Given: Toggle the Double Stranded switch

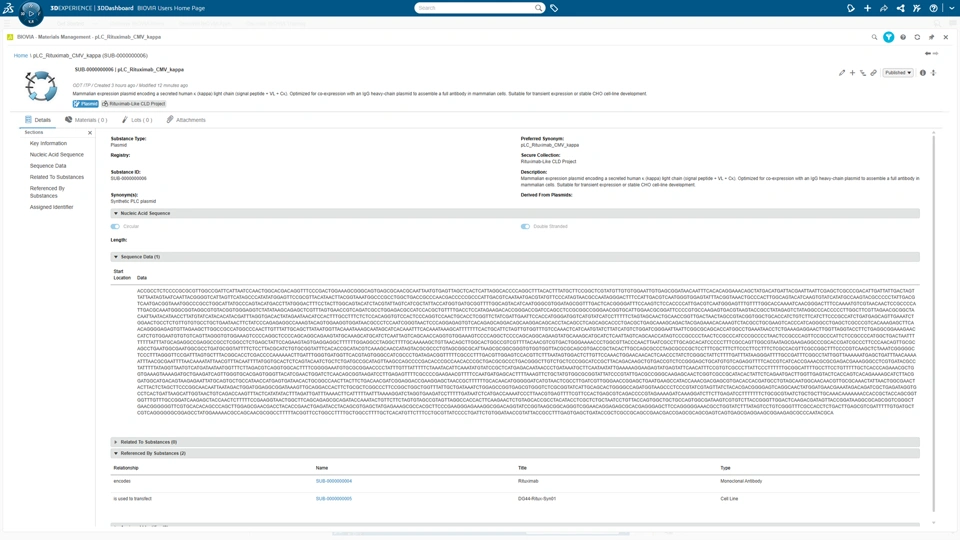Looking at the screenshot, I should click(x=525, y=227).
